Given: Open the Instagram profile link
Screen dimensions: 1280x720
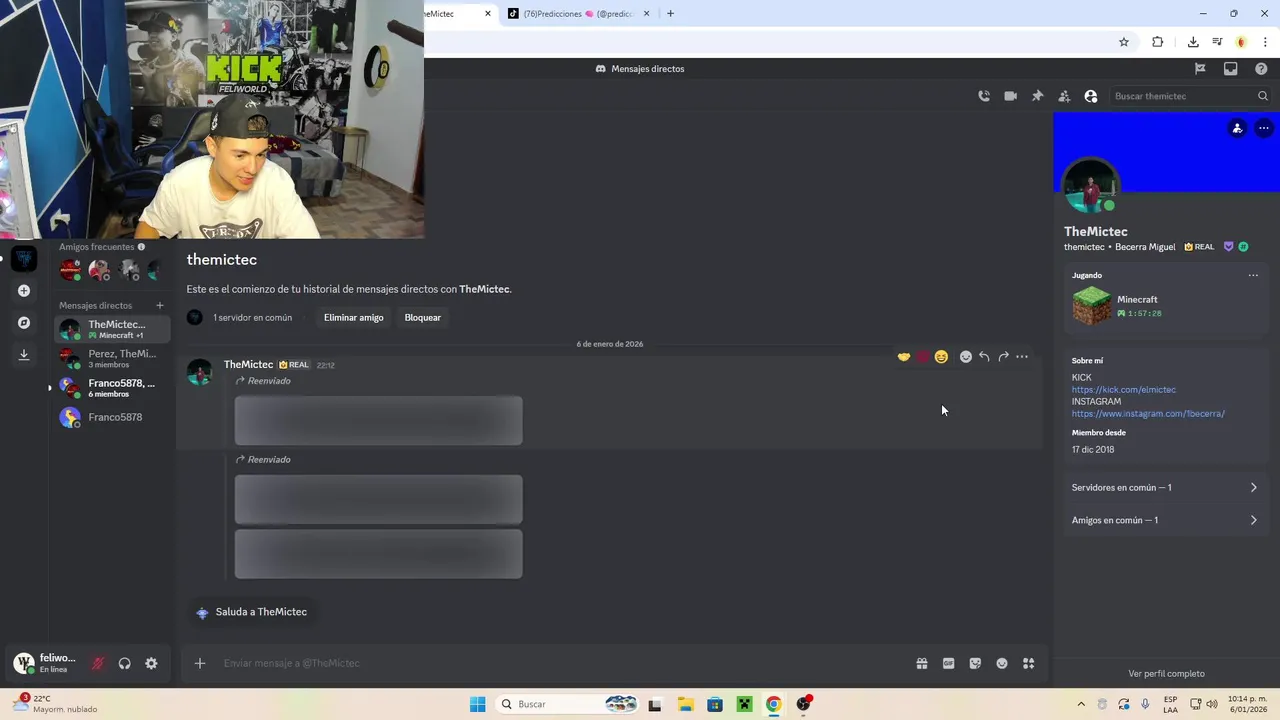Looking at the screenshot, I should [x=1148, y=414].
